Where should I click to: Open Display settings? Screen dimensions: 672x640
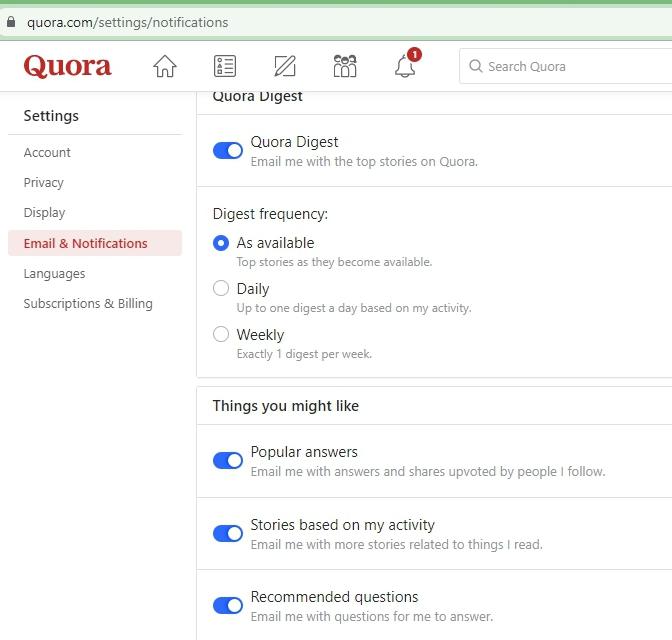click(45, 213)
